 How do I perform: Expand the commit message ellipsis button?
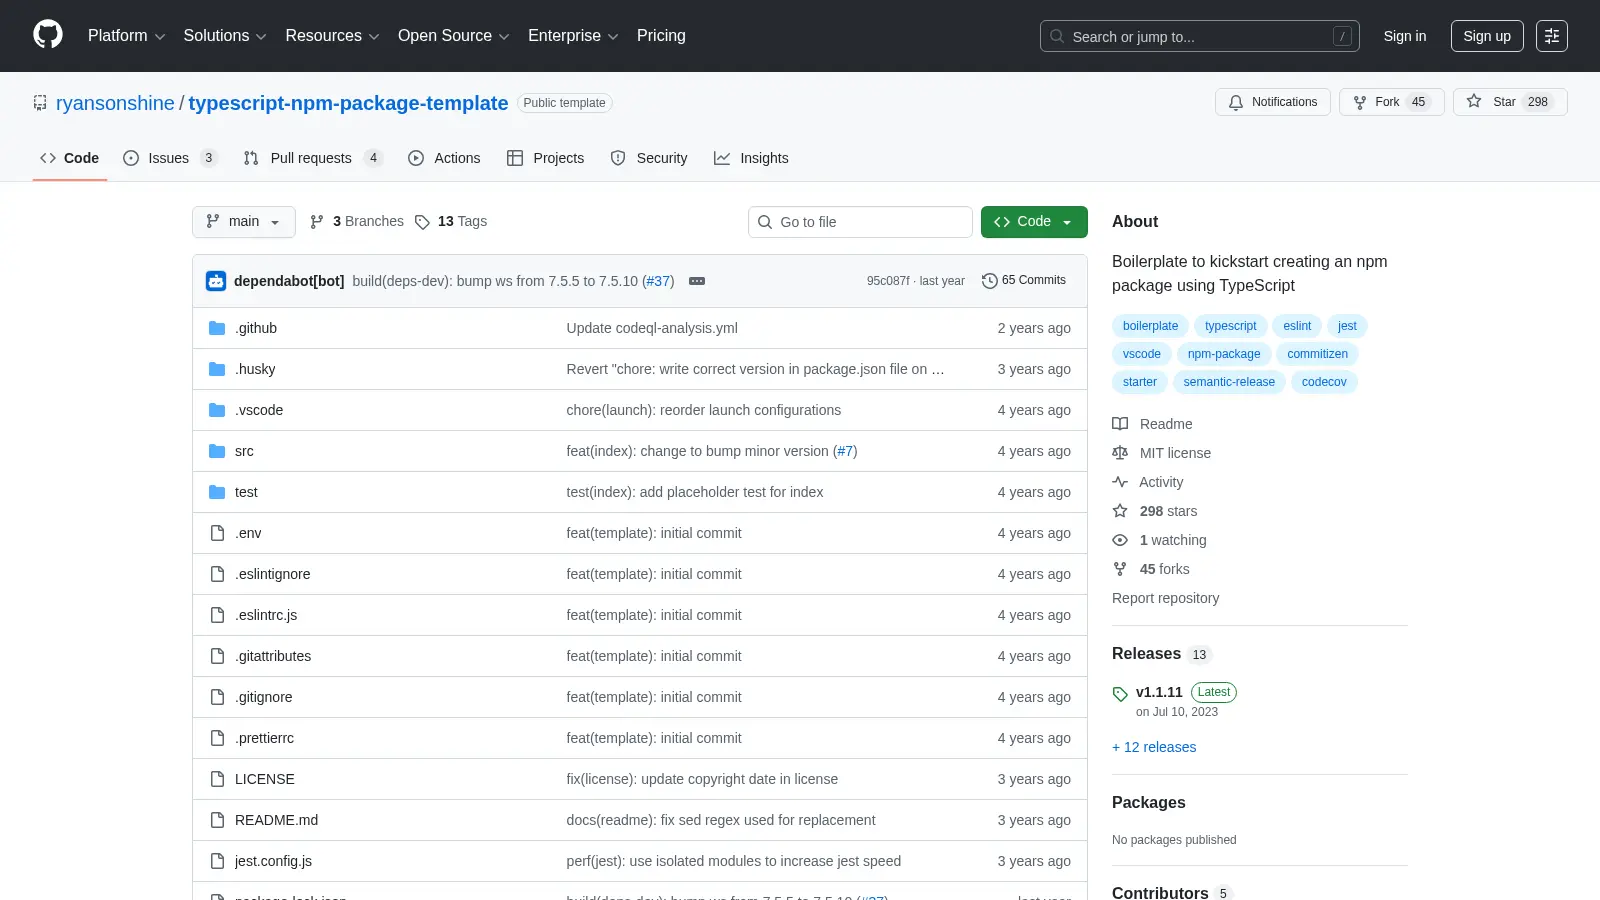pyautogui.click(x=697, y=281)
